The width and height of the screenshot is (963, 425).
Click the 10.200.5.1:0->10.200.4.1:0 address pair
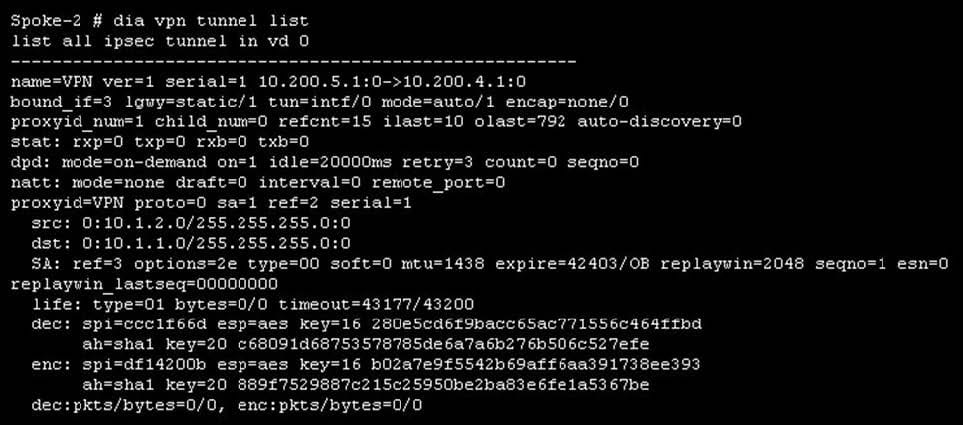[392, 82]
